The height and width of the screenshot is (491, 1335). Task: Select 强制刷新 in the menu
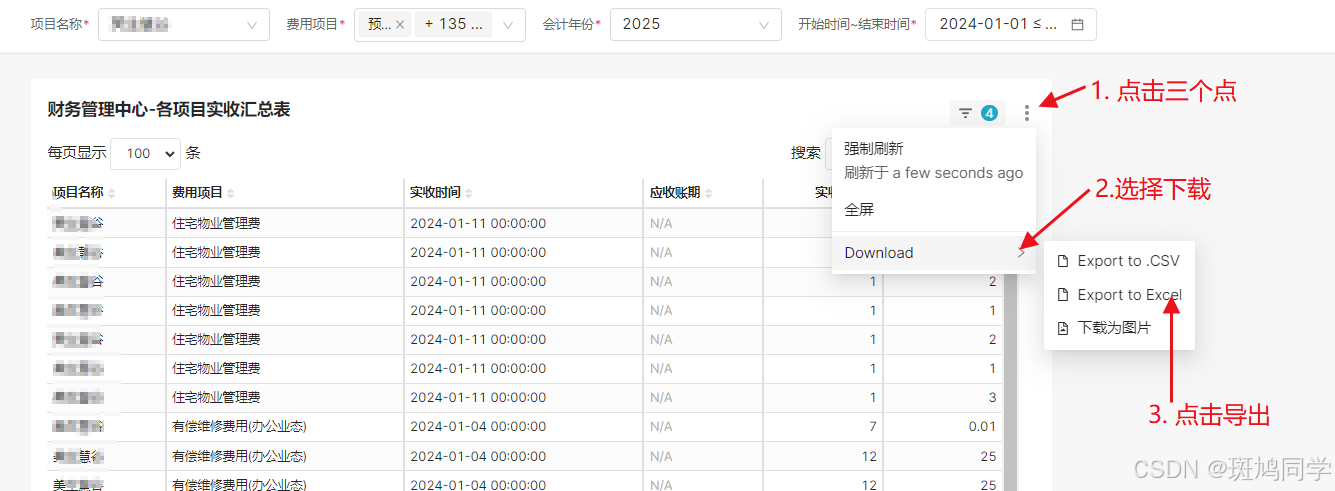tap(874, 148)
